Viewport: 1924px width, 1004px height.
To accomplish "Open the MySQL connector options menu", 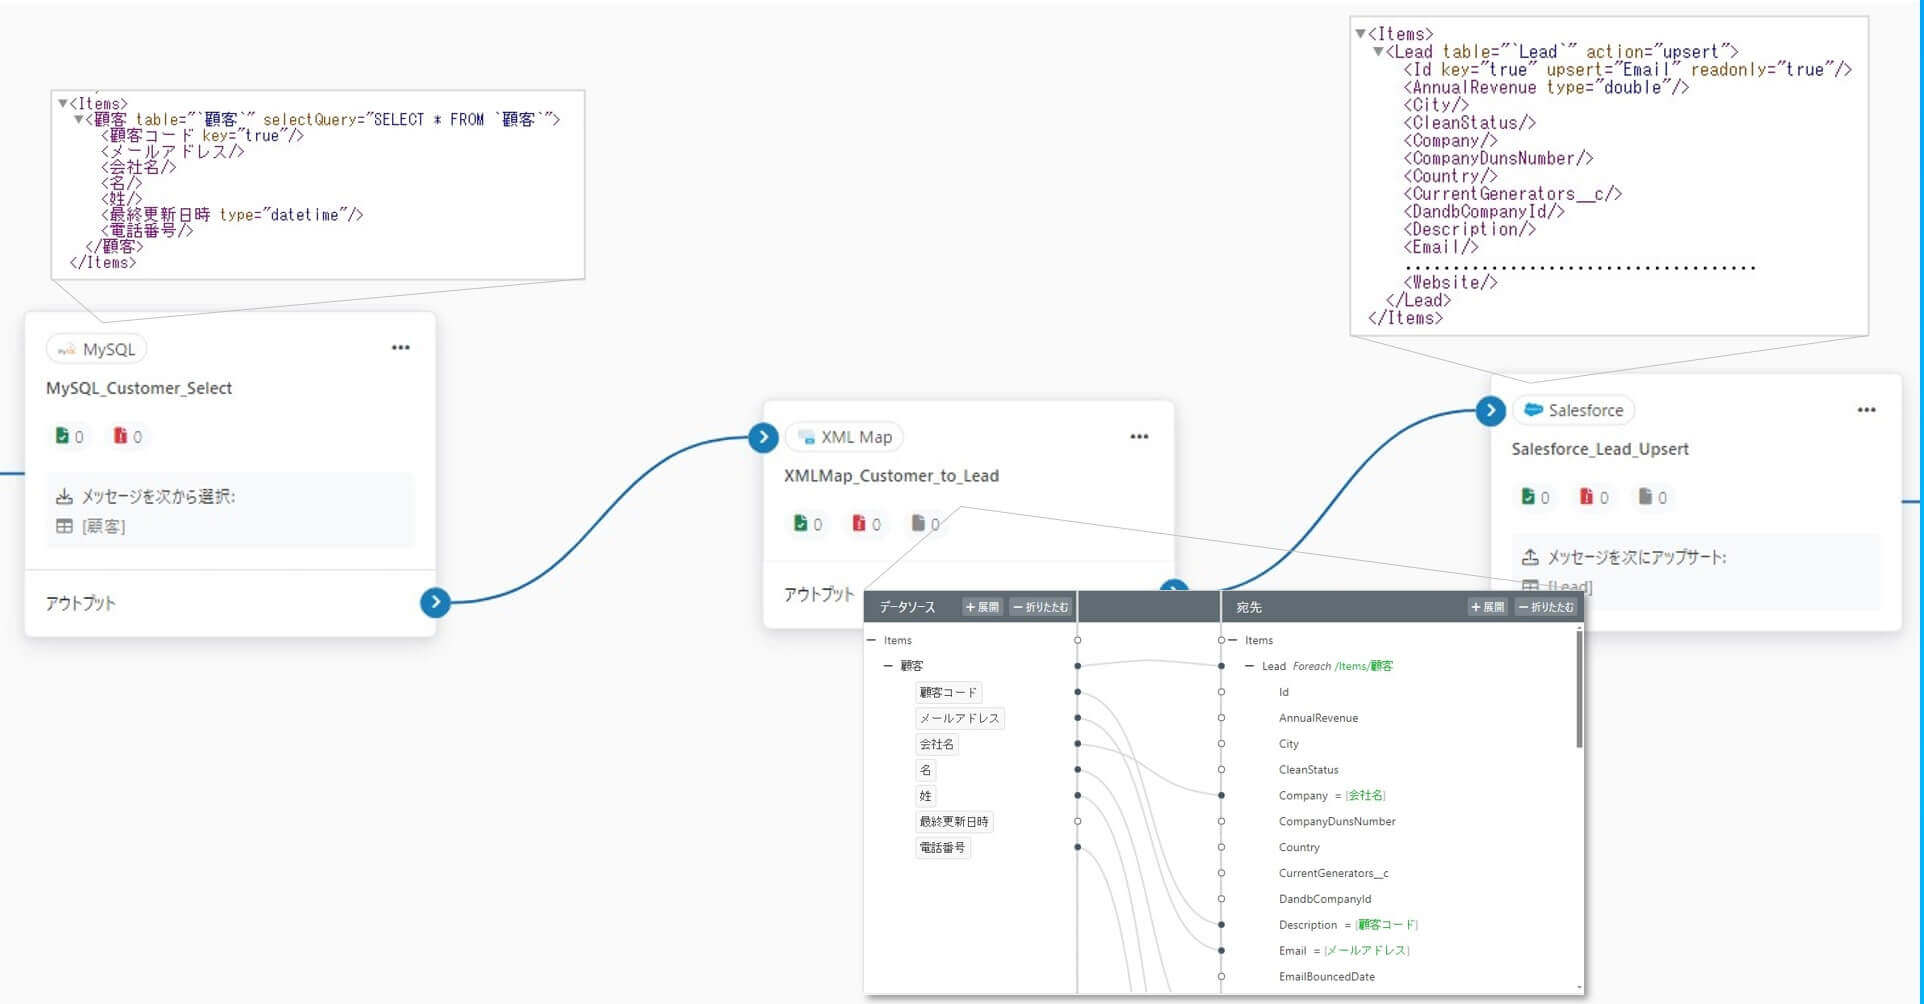I will [401, 348].
